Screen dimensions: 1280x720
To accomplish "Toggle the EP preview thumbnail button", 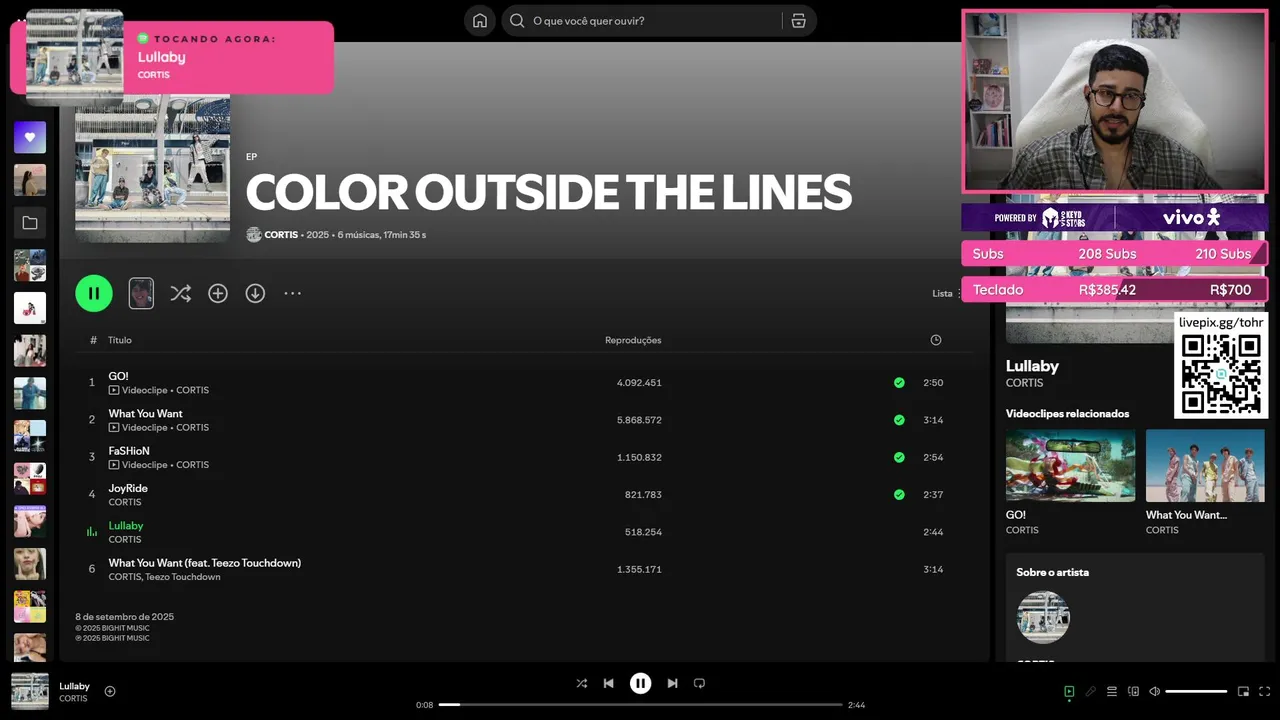I will pos(141,293).
